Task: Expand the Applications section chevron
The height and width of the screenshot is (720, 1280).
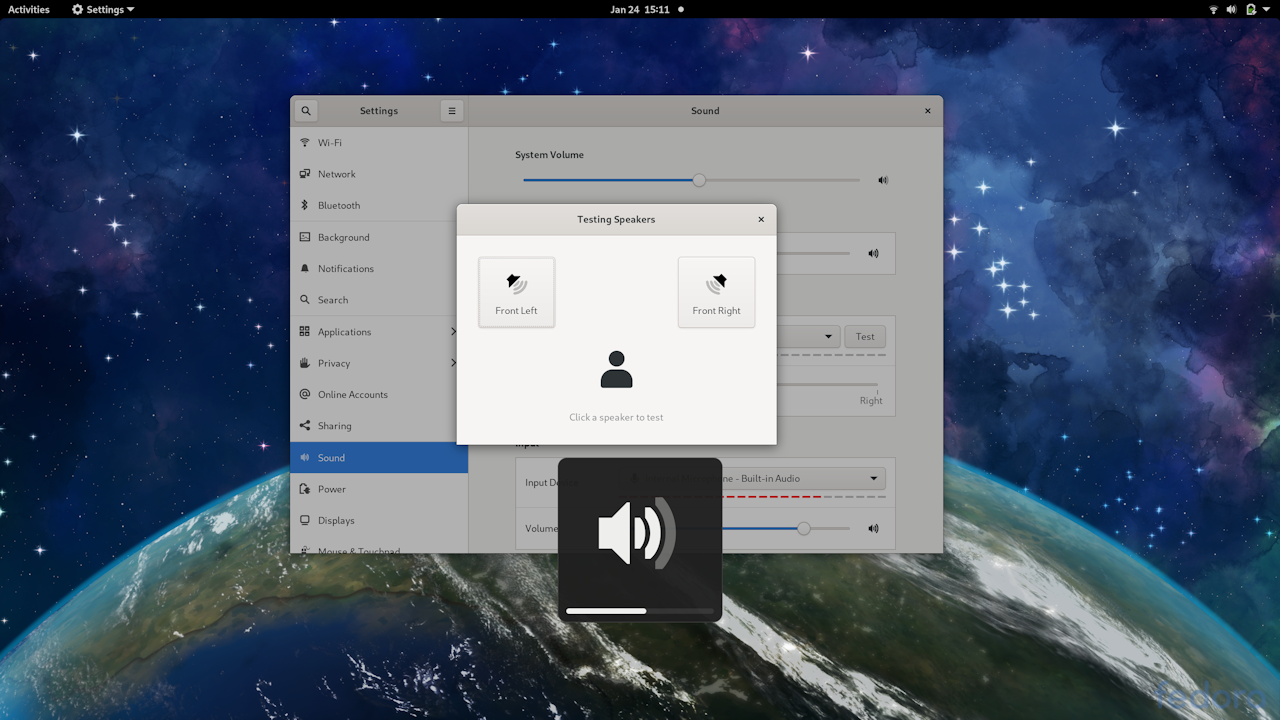Action: 453,331
